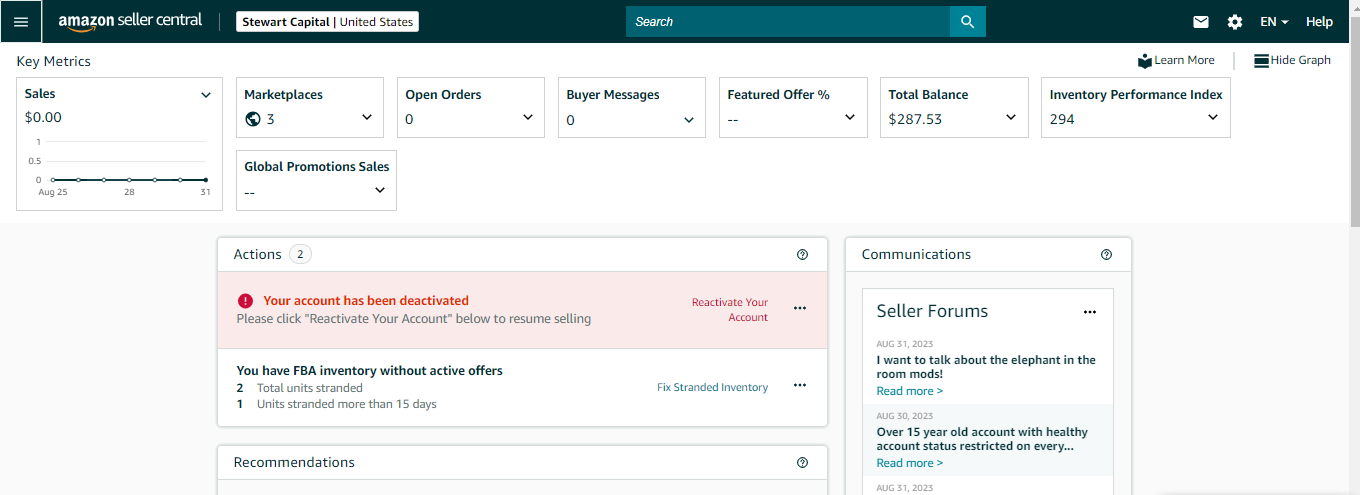
Task: Open more options for FBA stranded inventory
Action: pyautogui.click(x=800, y=385)
